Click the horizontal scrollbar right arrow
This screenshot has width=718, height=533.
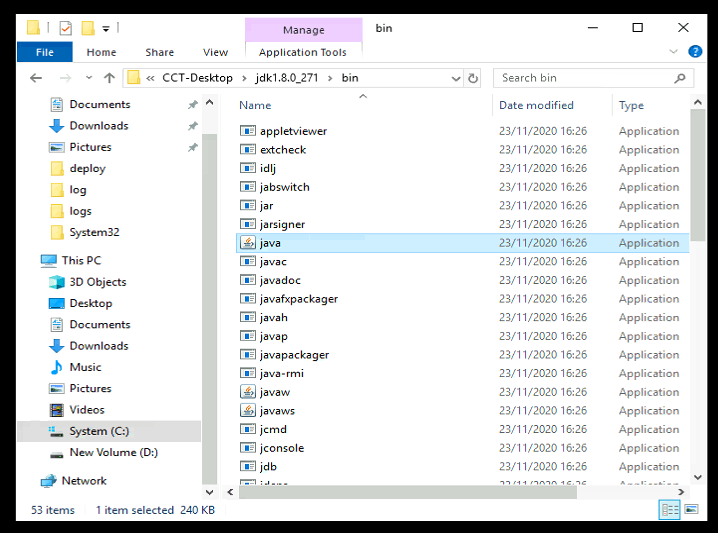[x=681, y=492]
